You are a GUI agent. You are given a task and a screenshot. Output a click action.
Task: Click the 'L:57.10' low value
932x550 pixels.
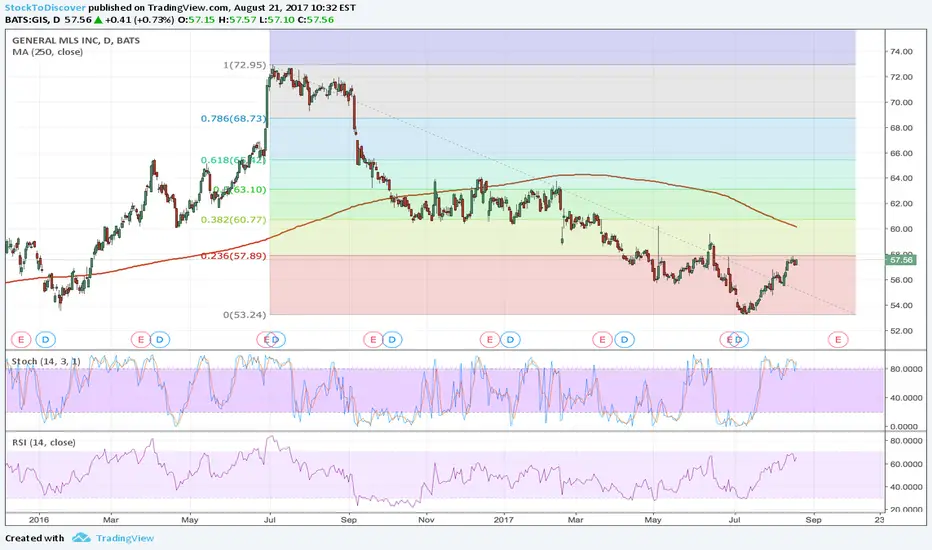click(x=276, y=20)
